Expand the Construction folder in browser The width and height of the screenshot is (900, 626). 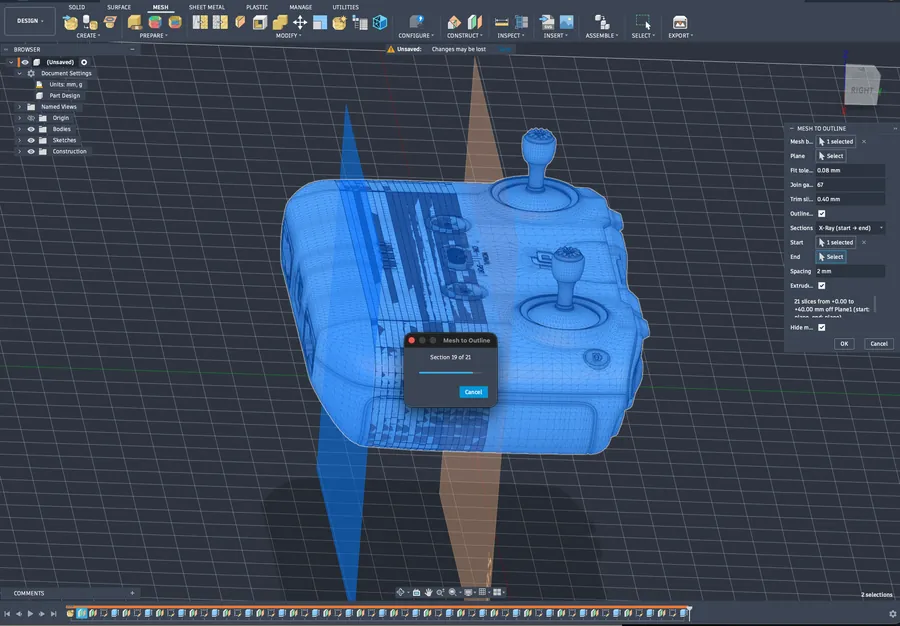[x=20, y=151]
